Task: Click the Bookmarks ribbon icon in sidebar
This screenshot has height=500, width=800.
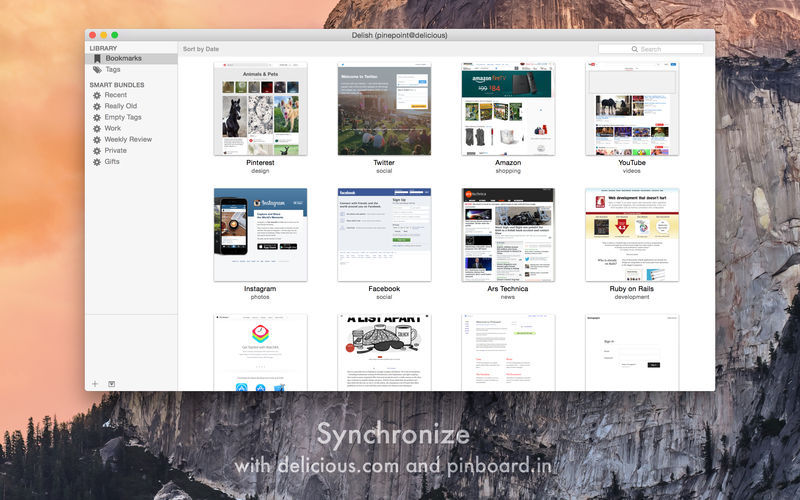Action: (97, 59)
